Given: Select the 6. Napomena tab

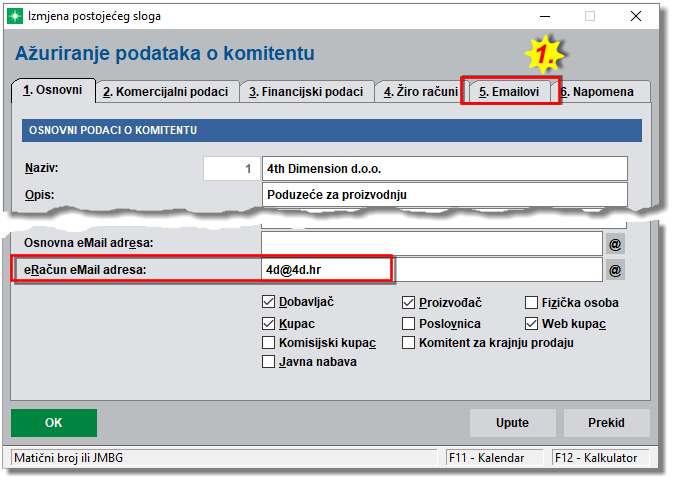Looking at the screenshot, I should (x=600, y=92).
